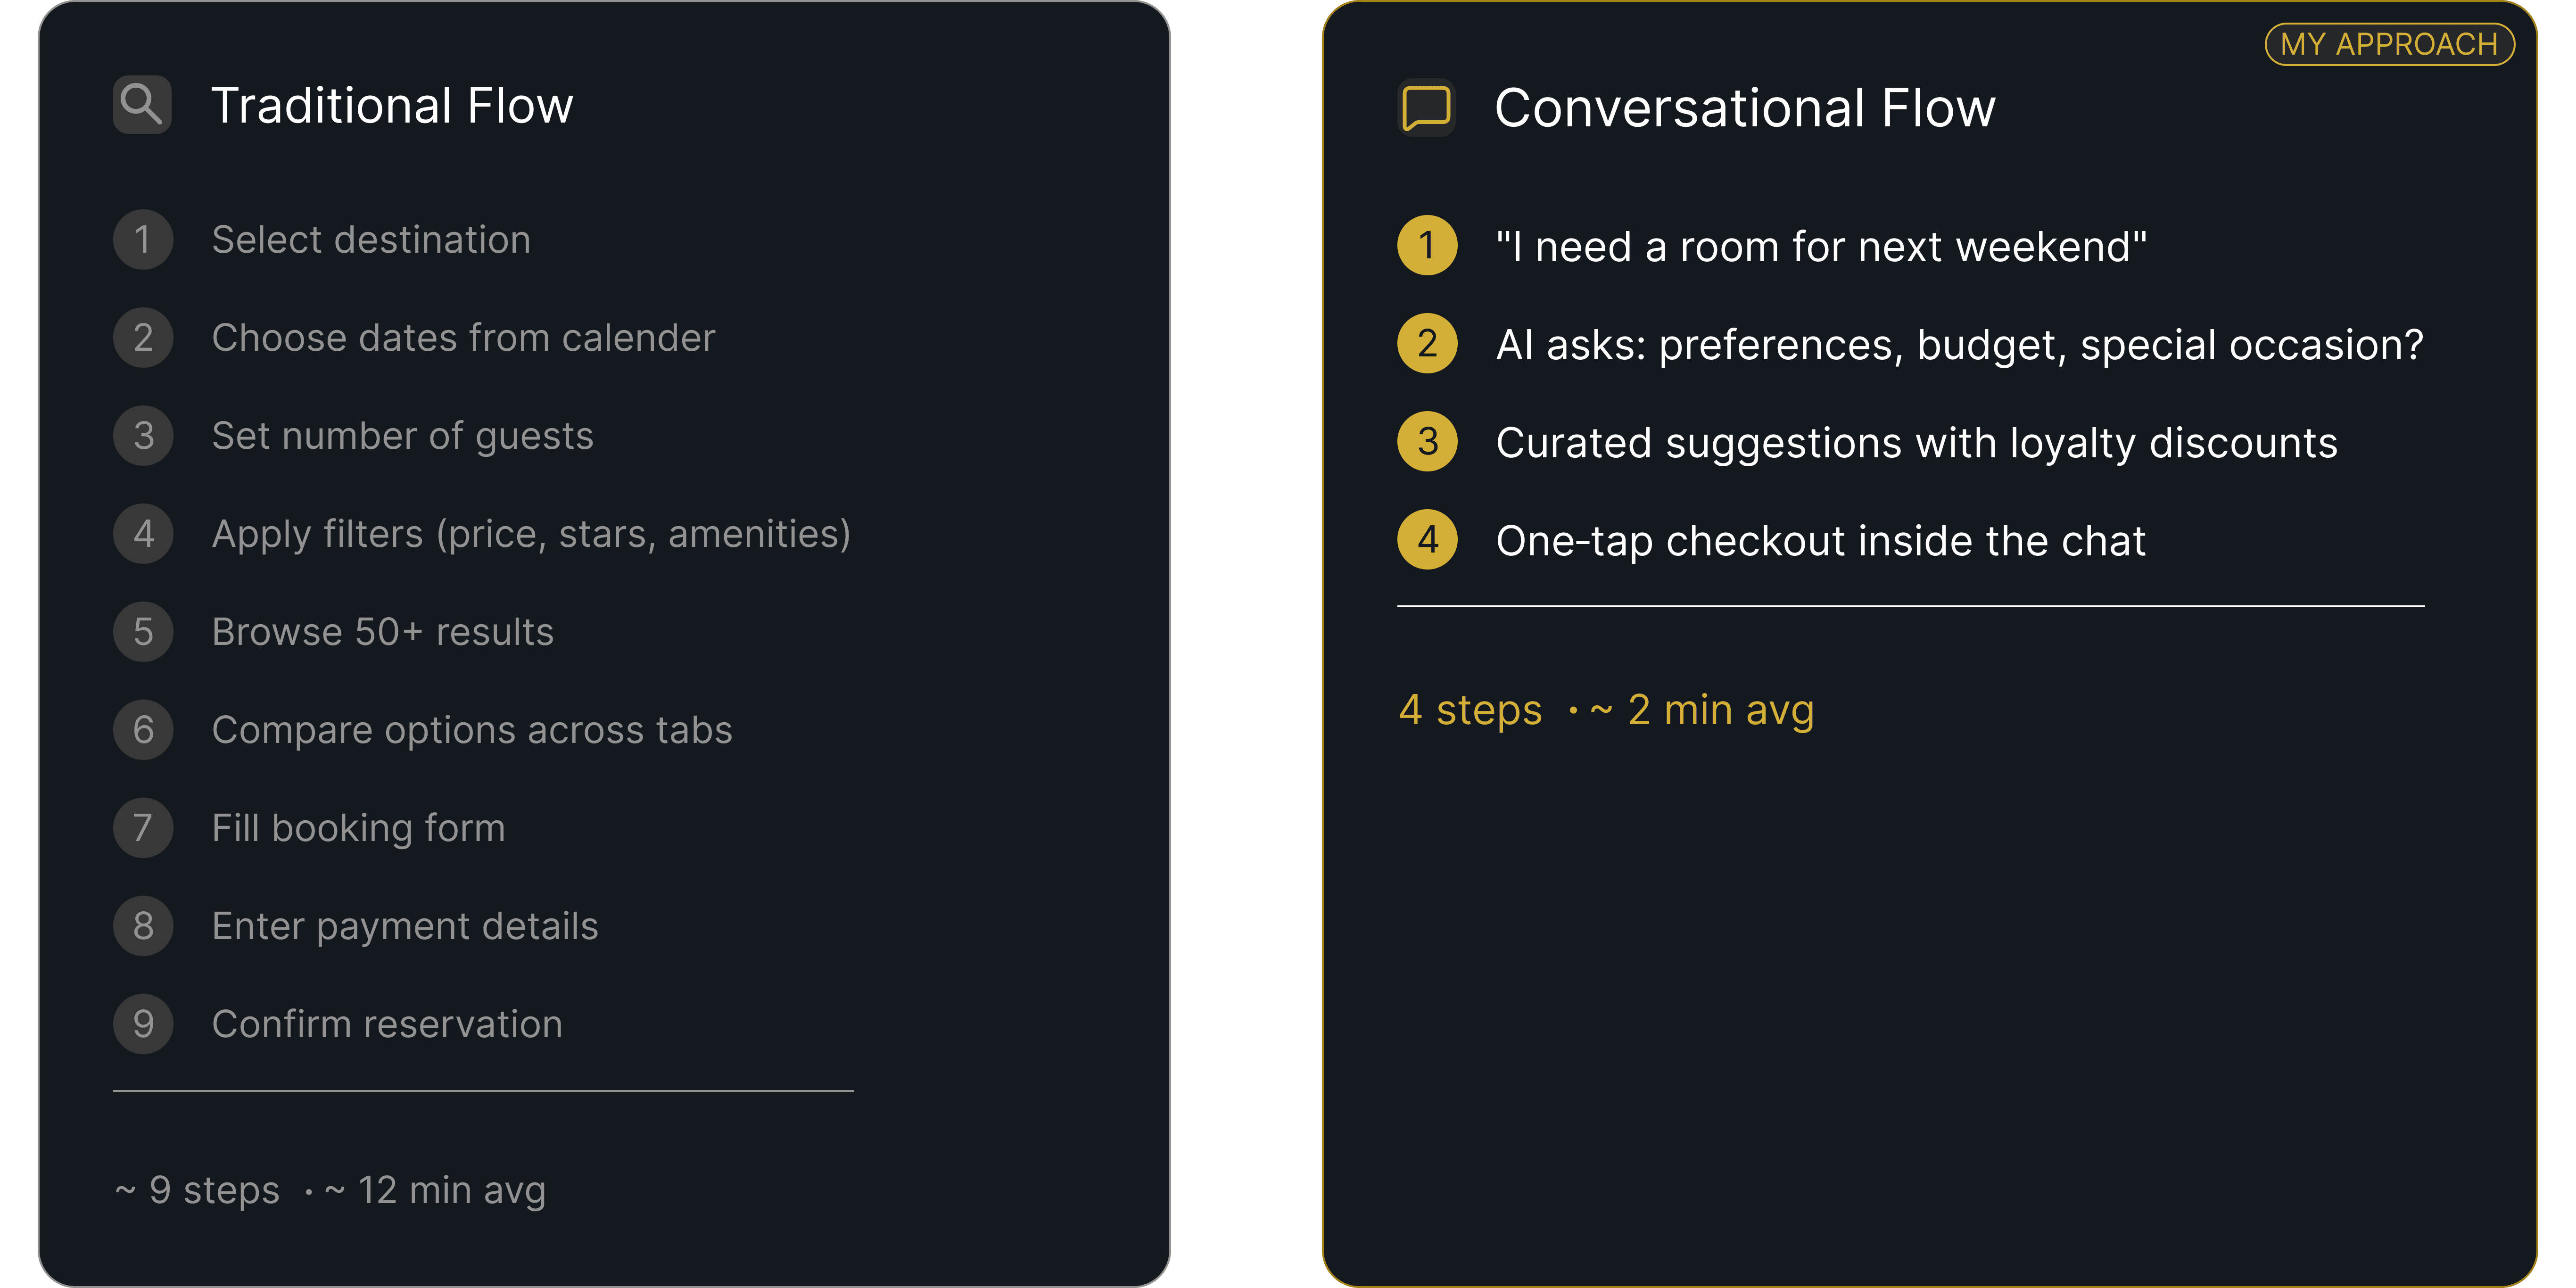This screenshot has width=2576, height=1288.
Task: Click "Apply filters (price, stars, amenities)" text
Action: (531, 534)
